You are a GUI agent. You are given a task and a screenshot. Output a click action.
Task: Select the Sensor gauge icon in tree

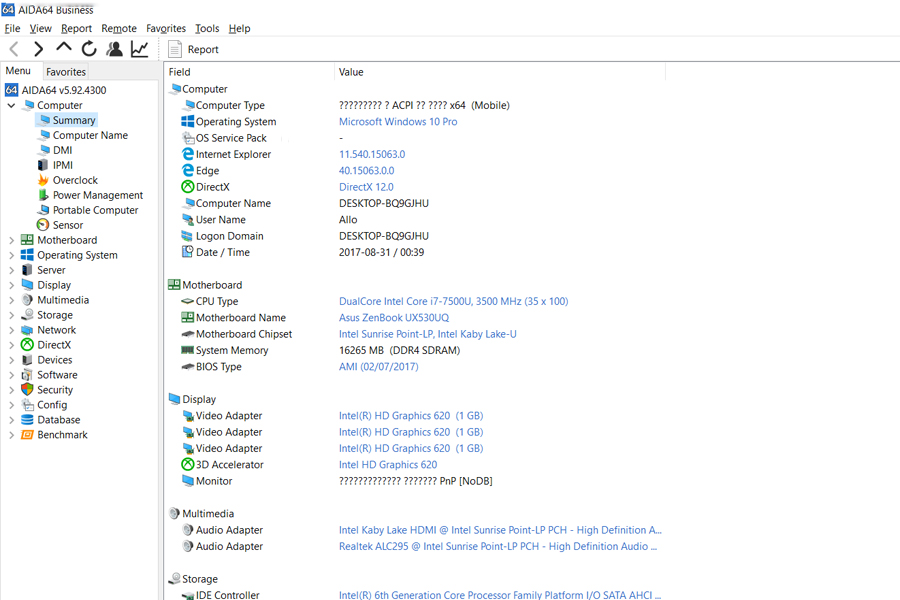(43, 225)
